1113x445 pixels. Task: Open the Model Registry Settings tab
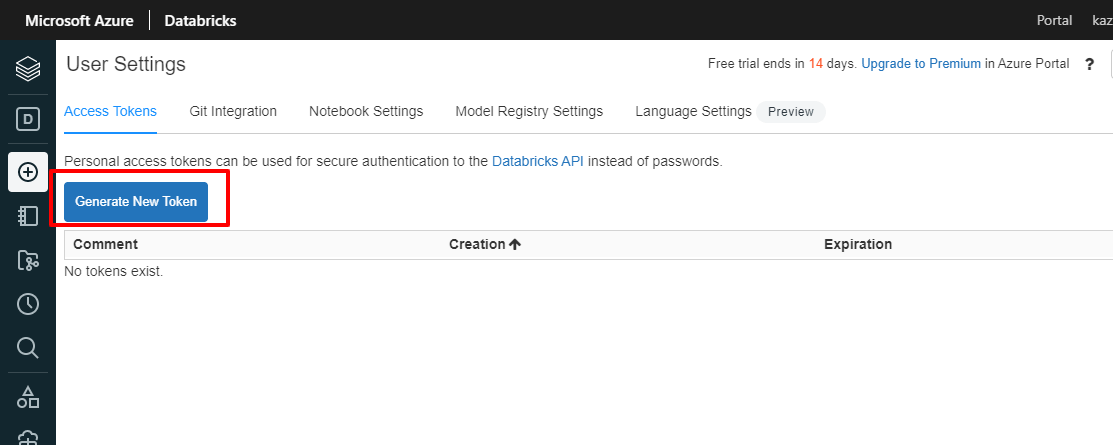tap(529, 111)
